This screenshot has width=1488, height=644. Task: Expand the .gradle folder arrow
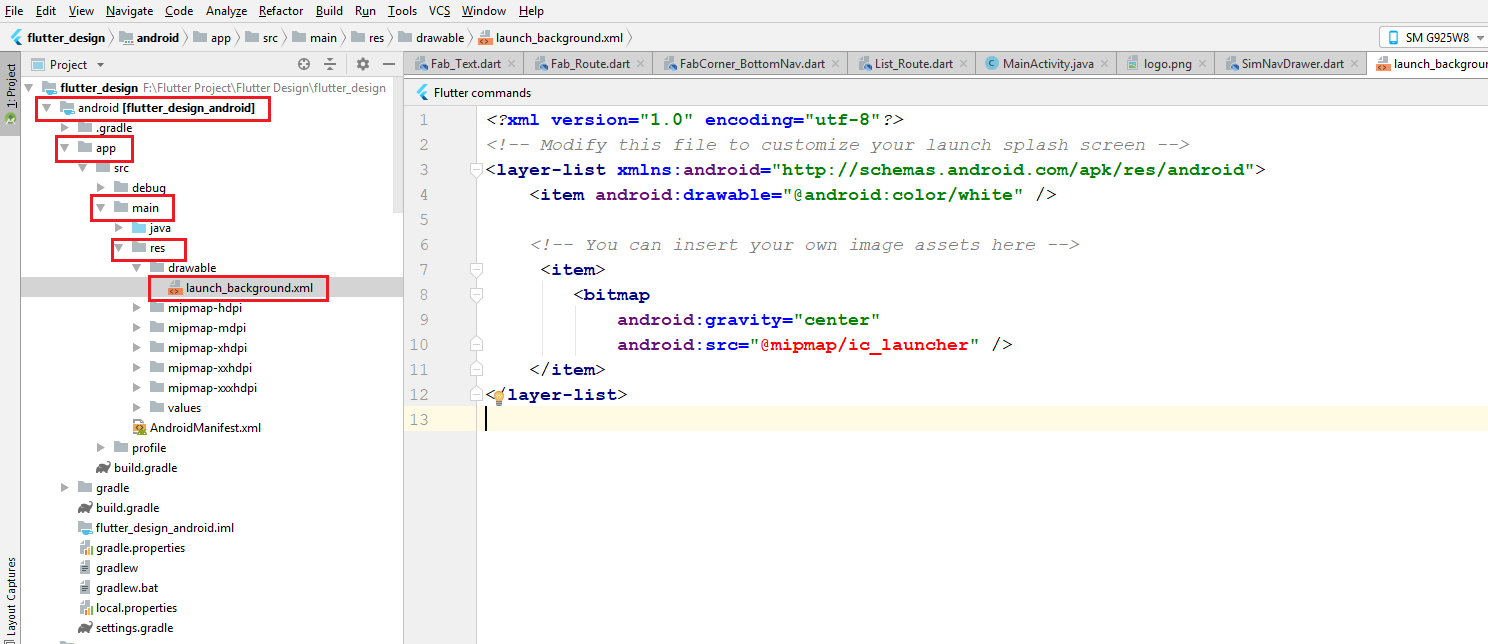(65, 128)
